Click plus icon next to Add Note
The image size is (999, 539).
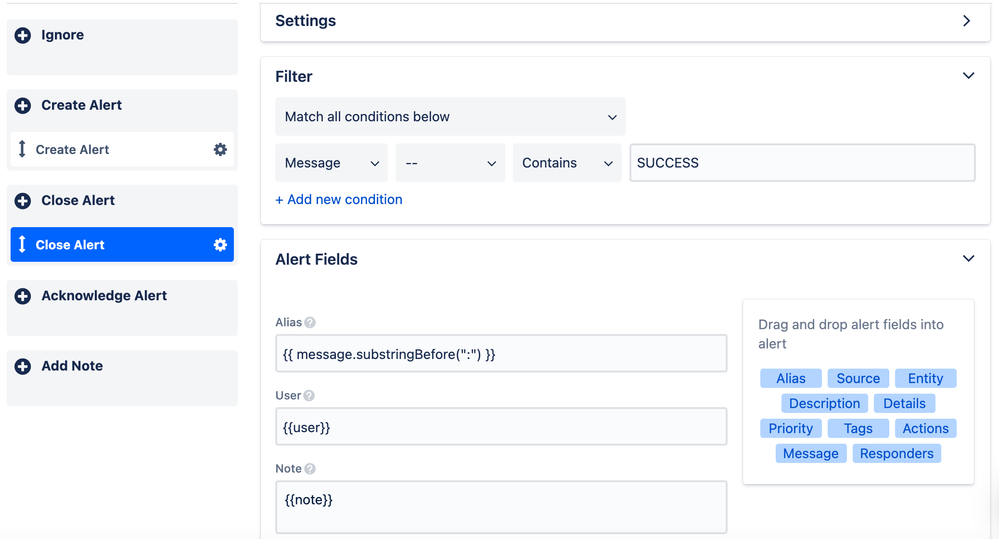tap(23, 366)
